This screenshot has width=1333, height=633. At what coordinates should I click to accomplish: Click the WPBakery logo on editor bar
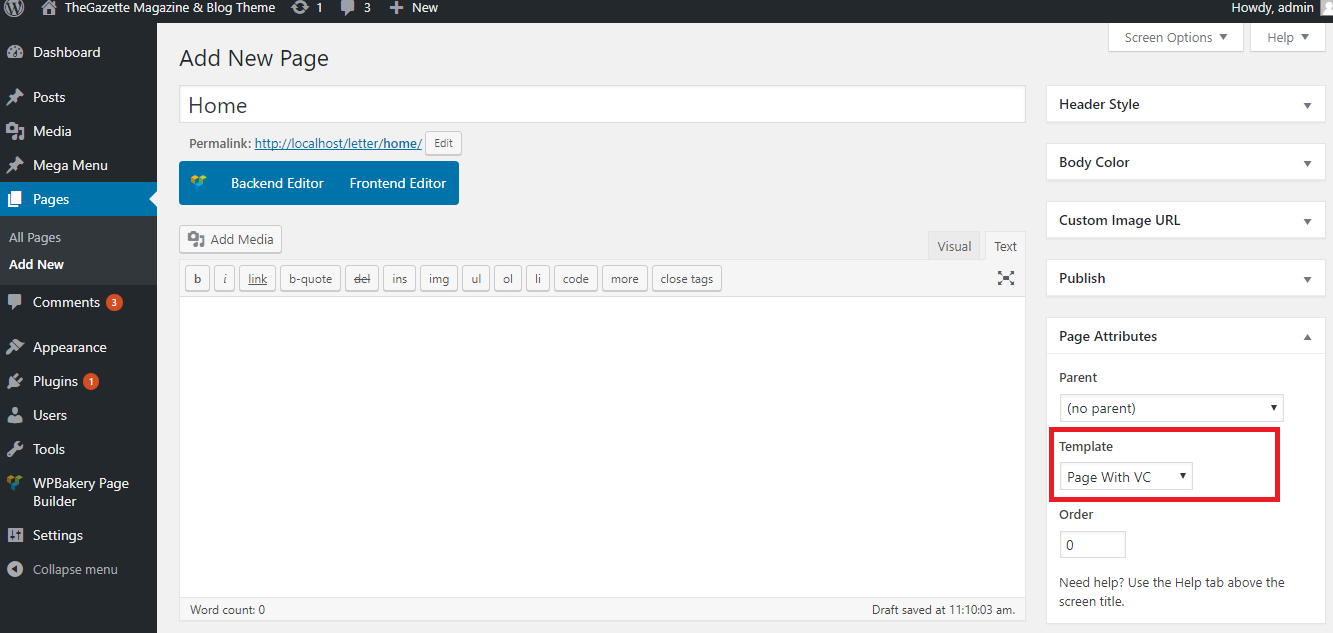pos(199,183)
